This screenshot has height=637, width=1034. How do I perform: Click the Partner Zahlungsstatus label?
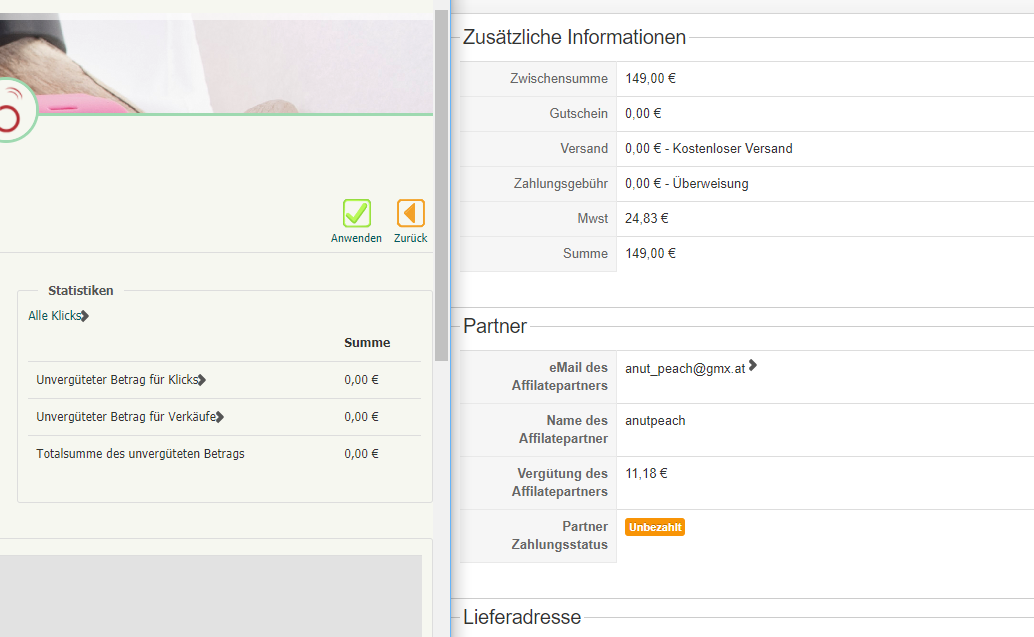pos(559,535)
